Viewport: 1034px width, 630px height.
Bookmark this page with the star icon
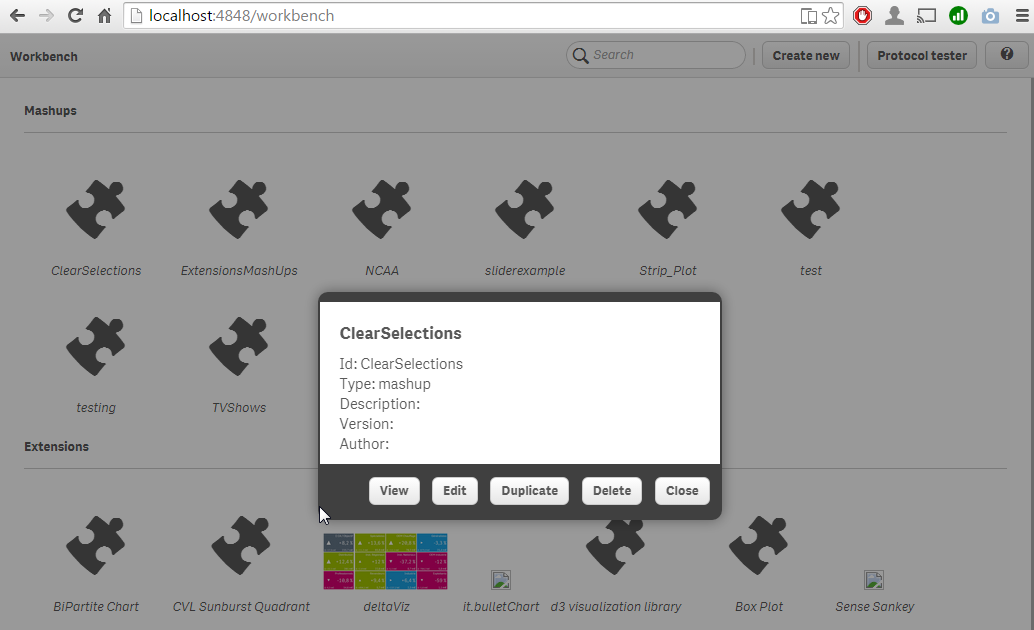pyautogui.click(x=830, y=15)
